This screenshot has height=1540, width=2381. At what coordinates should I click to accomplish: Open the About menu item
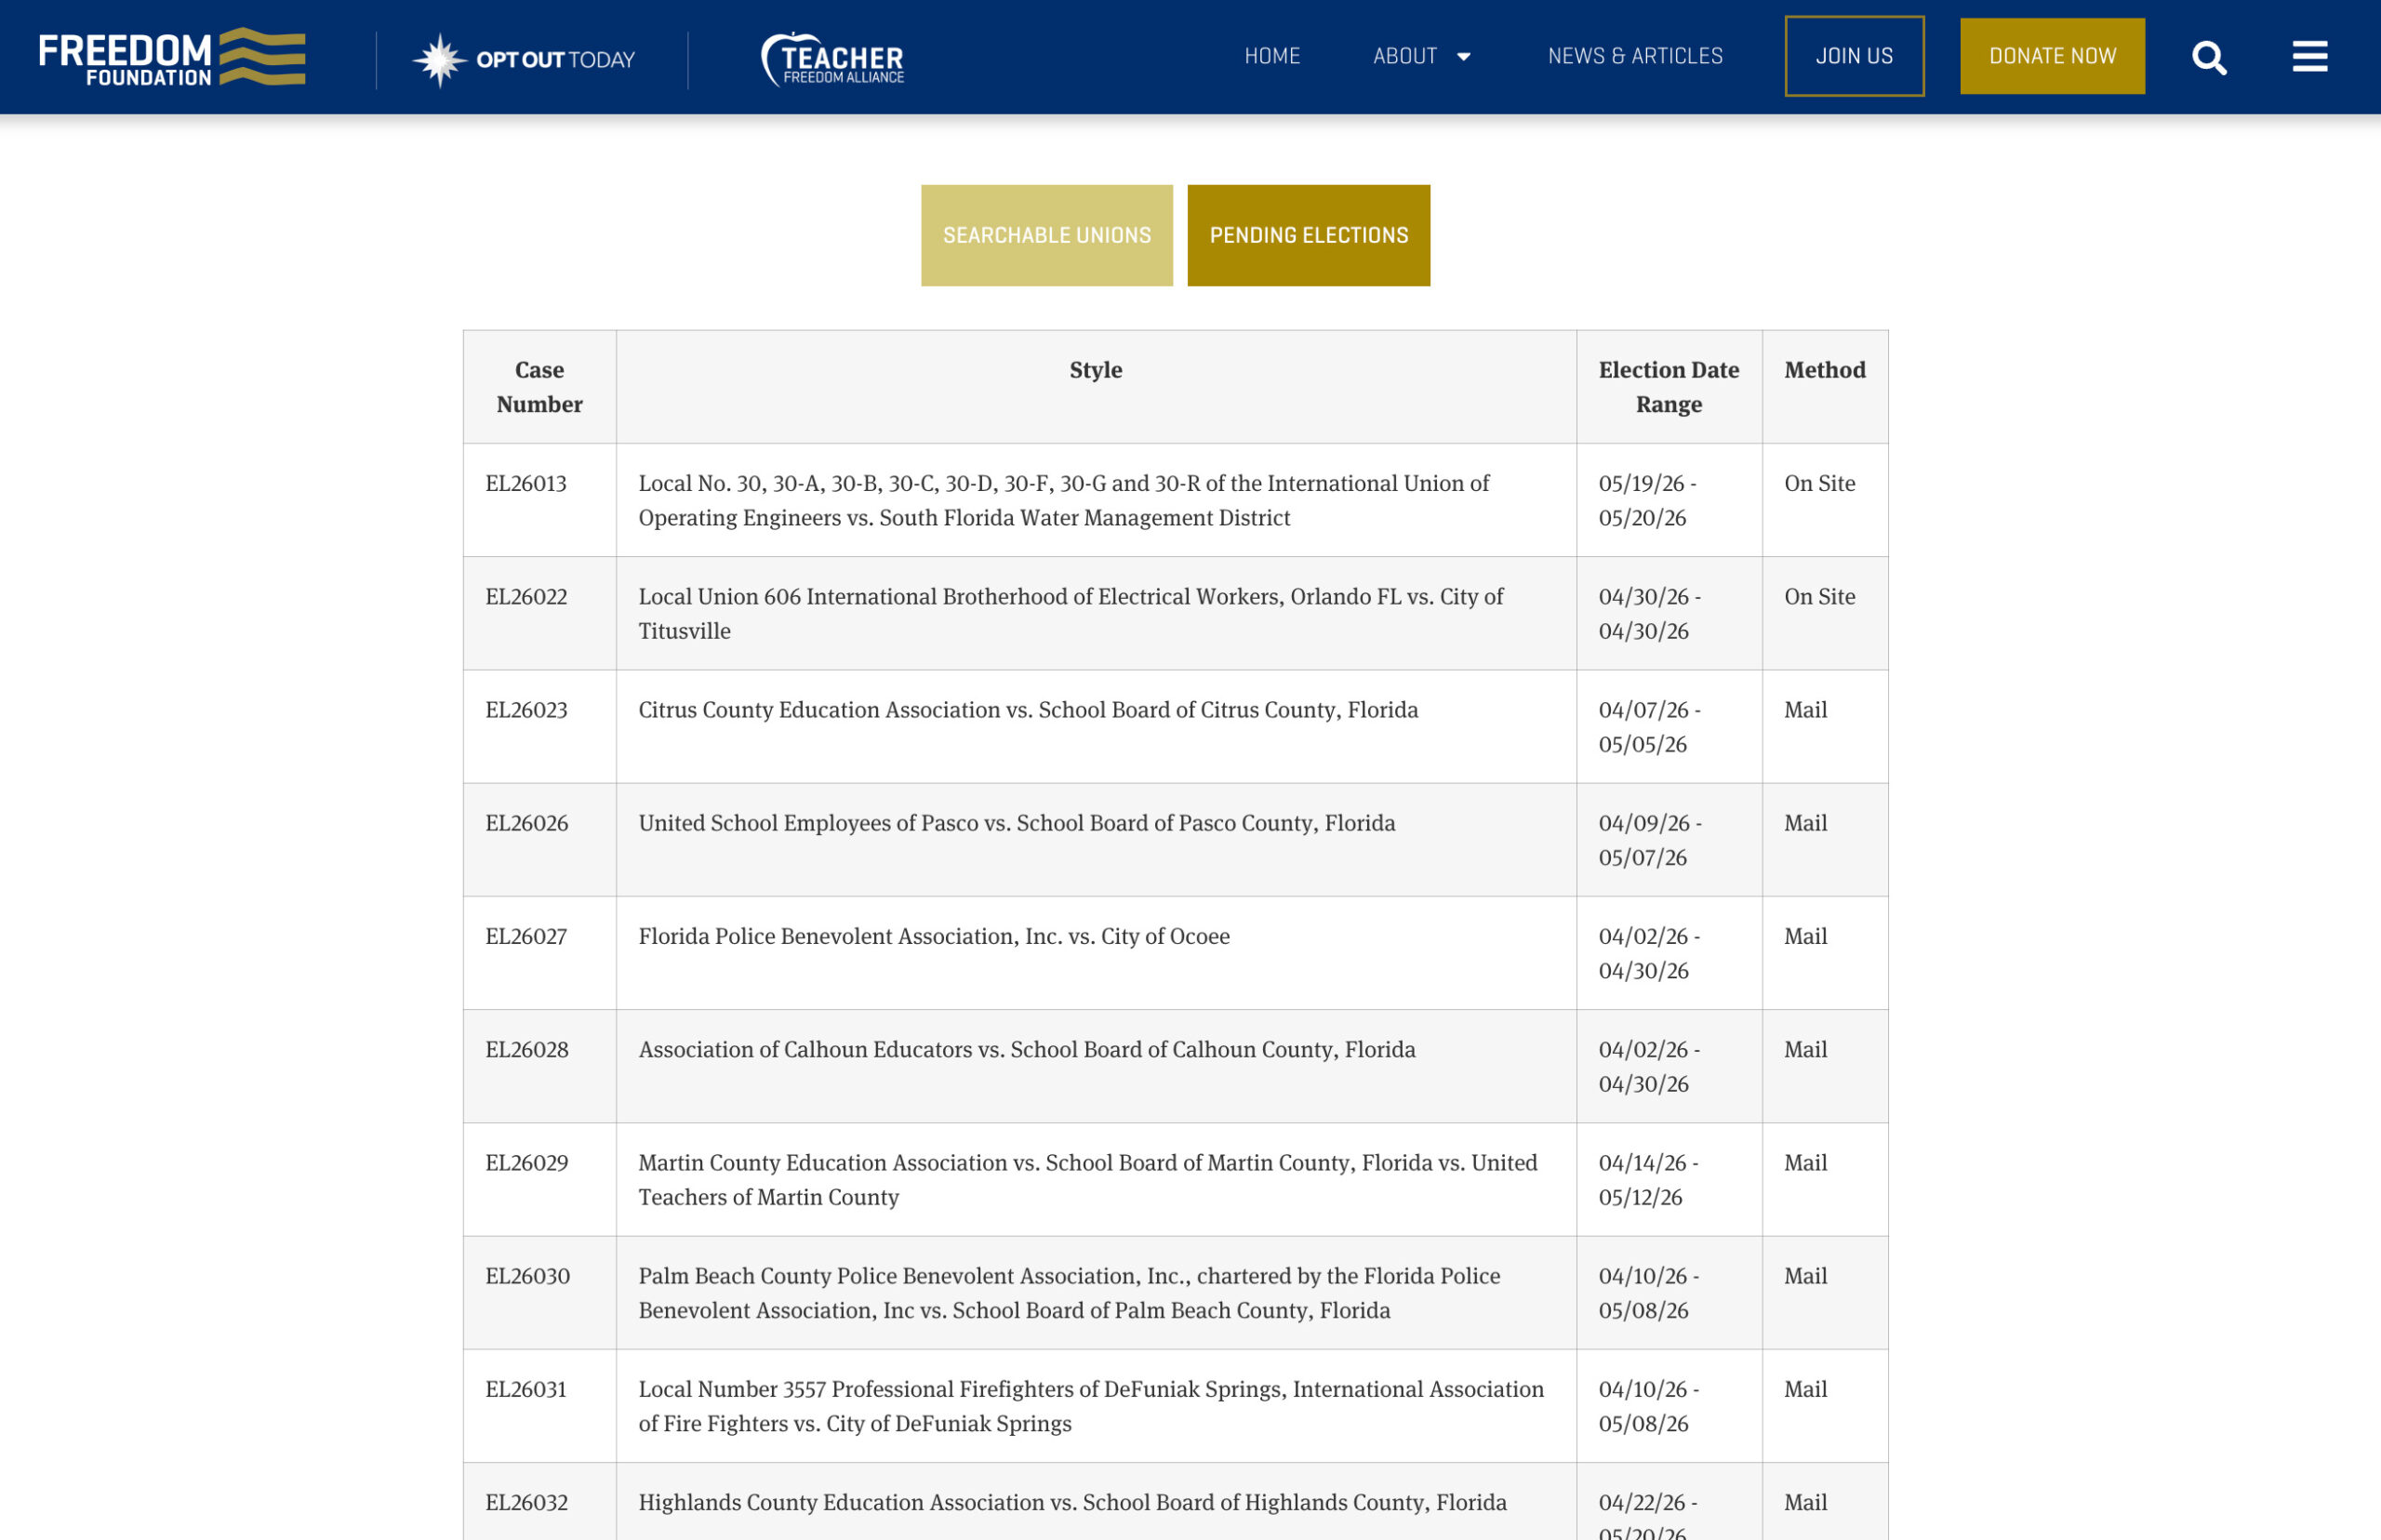tap(1405, 56)
